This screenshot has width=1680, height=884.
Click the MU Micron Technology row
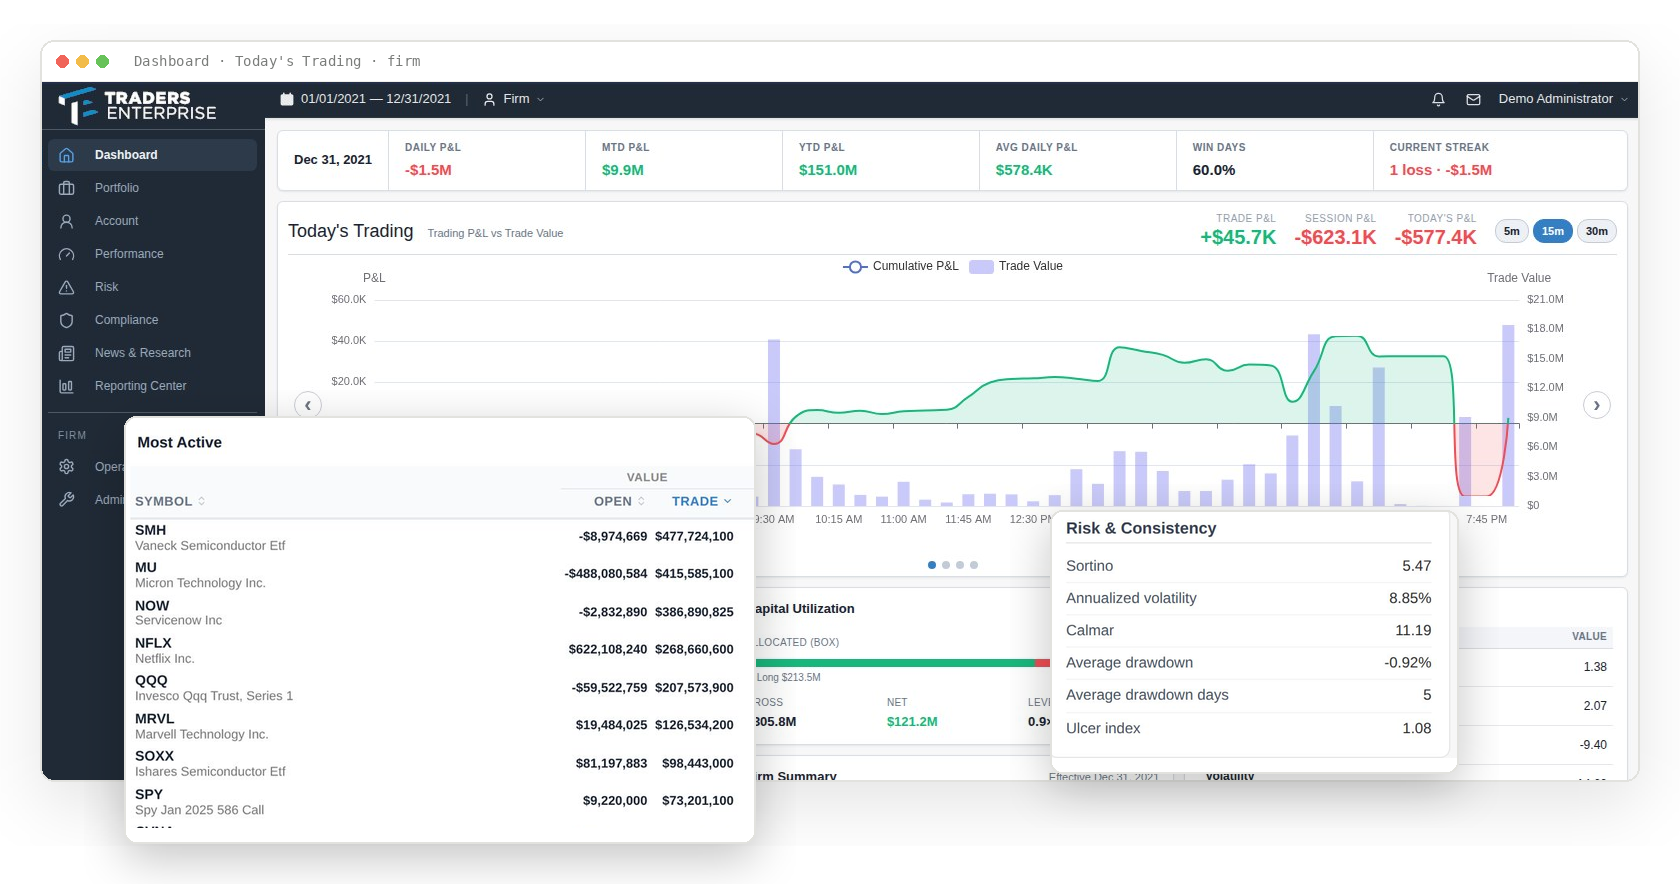click(438, 575)
